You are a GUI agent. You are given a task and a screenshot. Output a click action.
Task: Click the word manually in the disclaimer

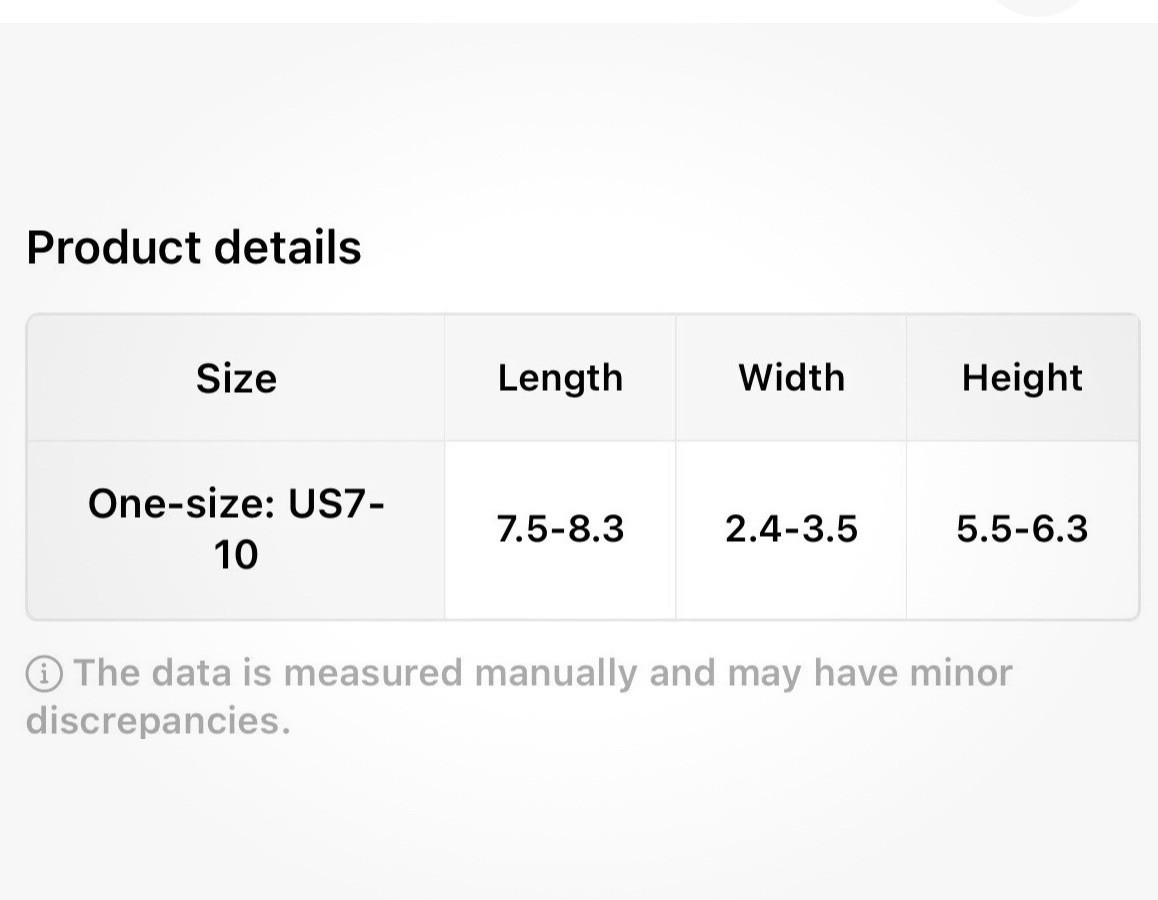555,674
